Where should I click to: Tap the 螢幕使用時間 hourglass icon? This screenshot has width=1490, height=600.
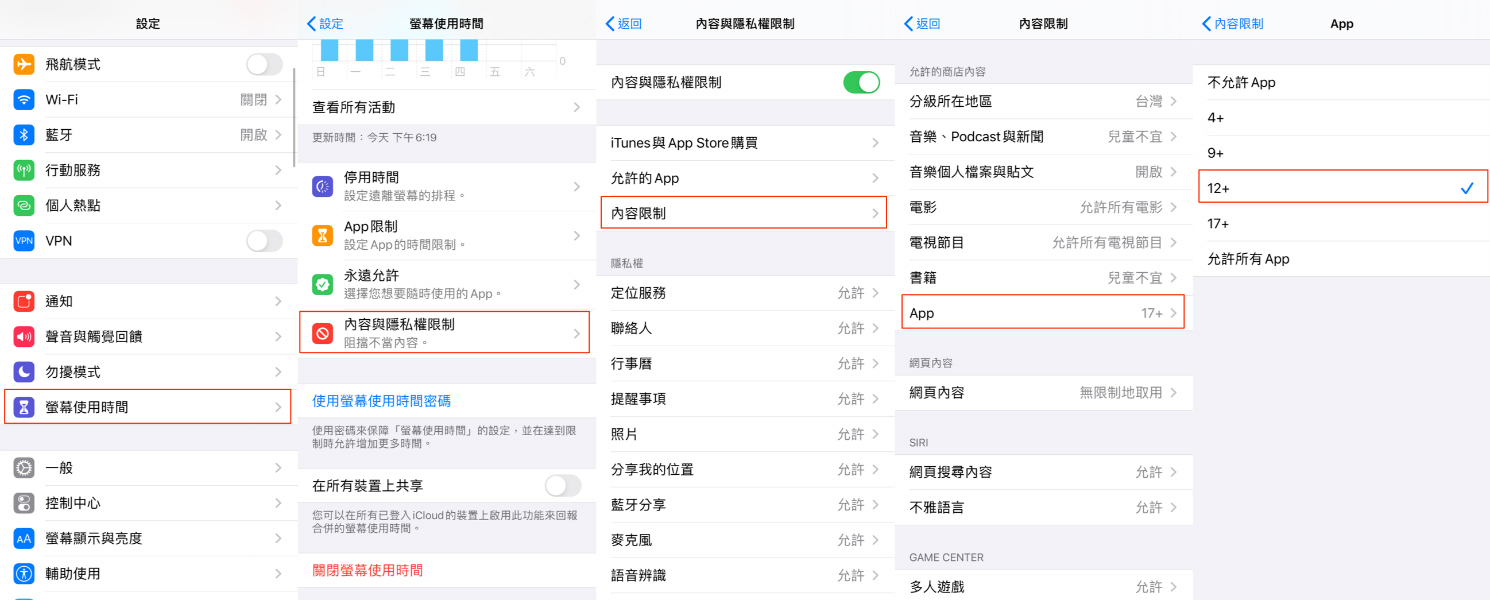(24, 407)
